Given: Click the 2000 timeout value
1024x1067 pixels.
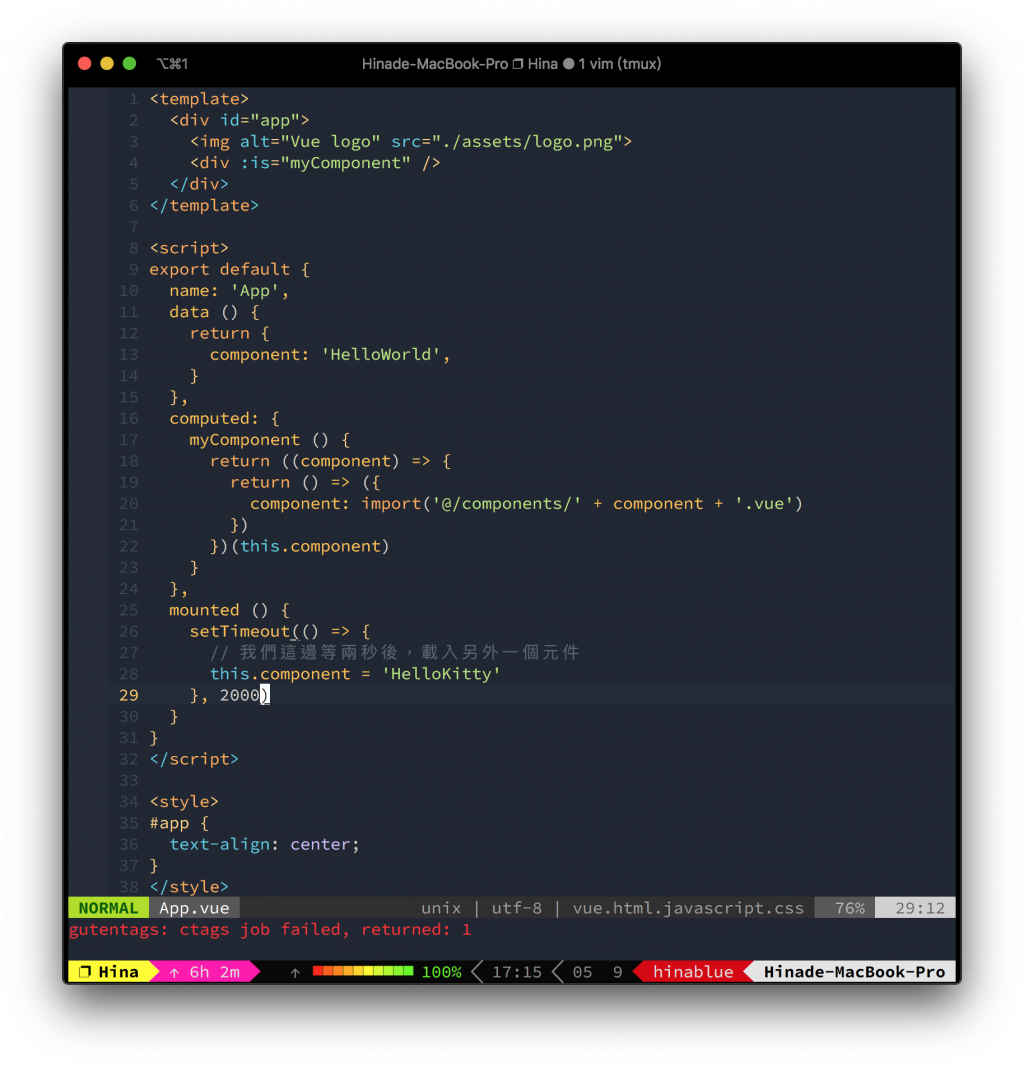Looking at the screenshot, I should 240,695.
